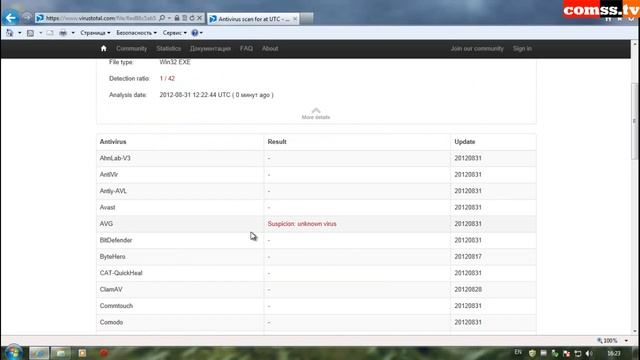Click the Home toolbar icon in command bar
This screenshot has width=640, height=360.
(10, 33)
